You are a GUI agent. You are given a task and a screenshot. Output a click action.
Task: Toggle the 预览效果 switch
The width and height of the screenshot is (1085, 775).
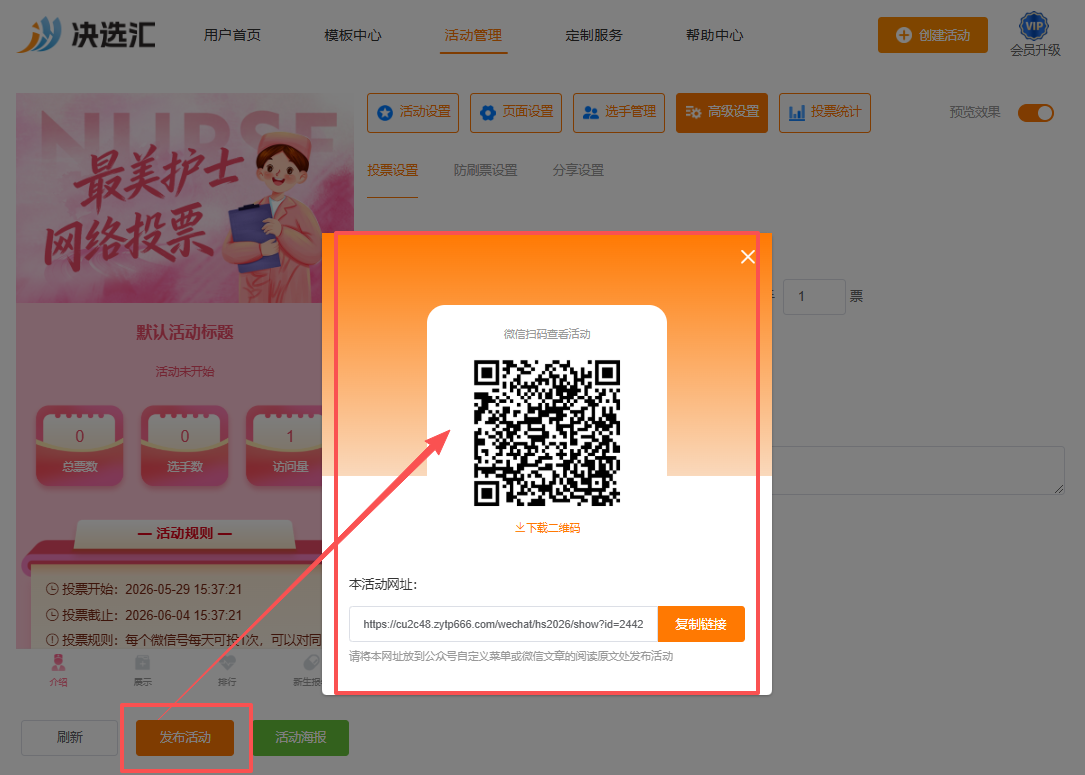pyautogui.click(x=1035, y=113)
